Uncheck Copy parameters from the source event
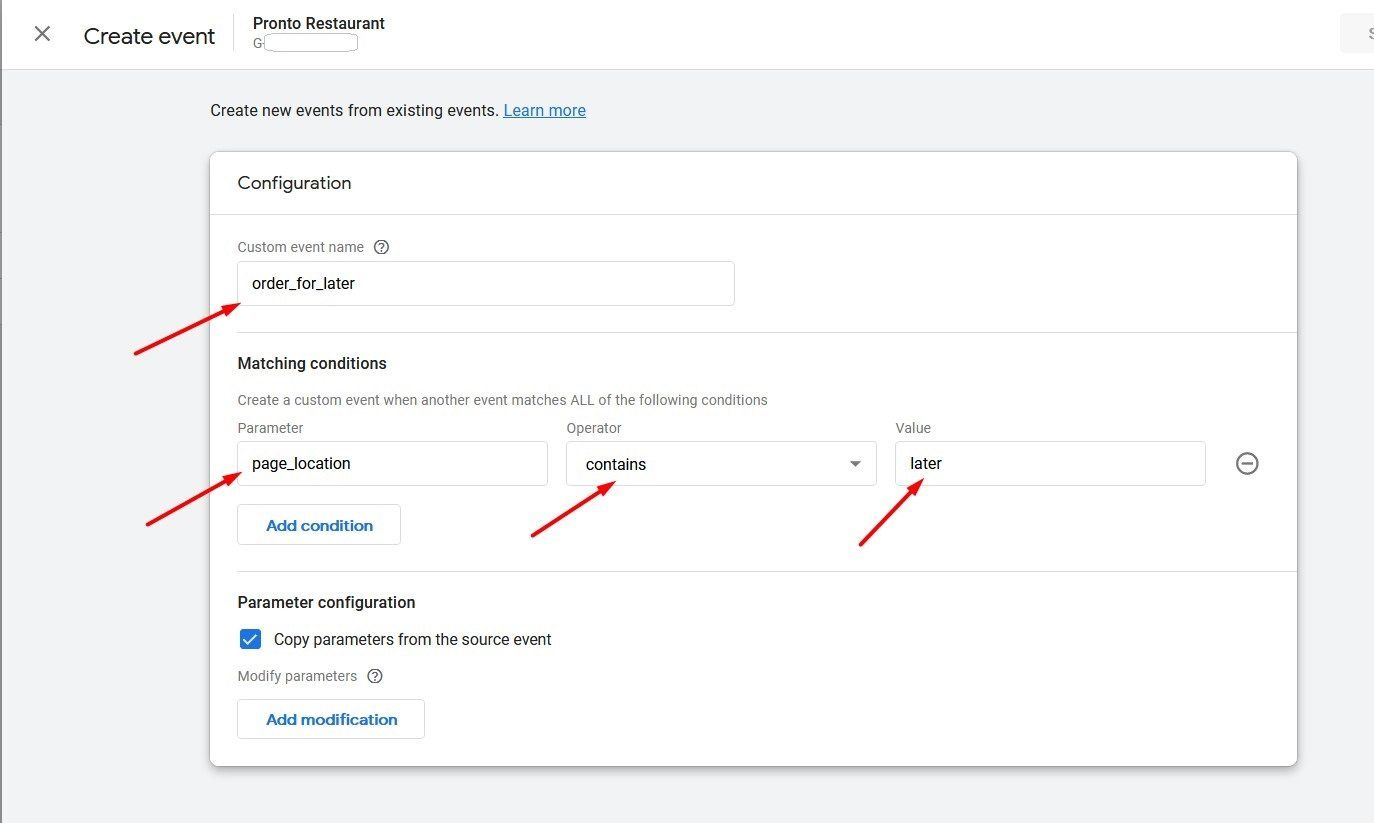 pyautogui.click(x=251, y=639)
